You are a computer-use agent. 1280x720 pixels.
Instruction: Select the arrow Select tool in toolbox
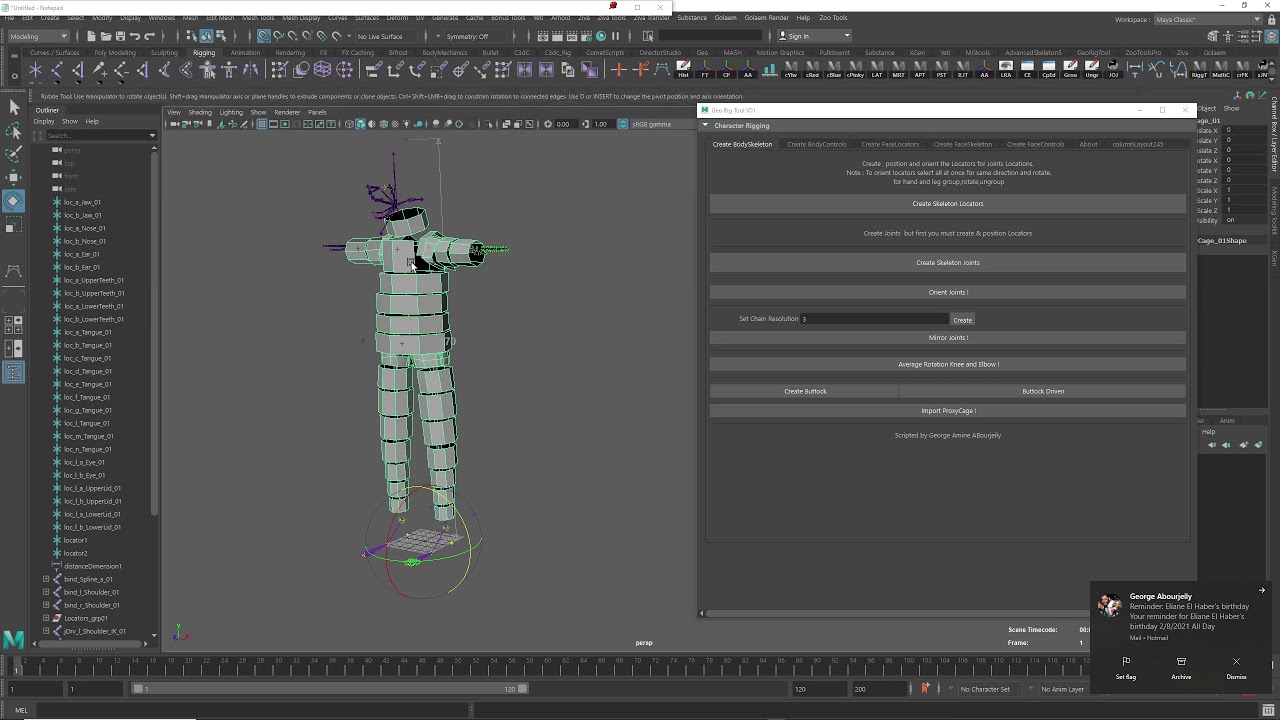coord(13,107)
